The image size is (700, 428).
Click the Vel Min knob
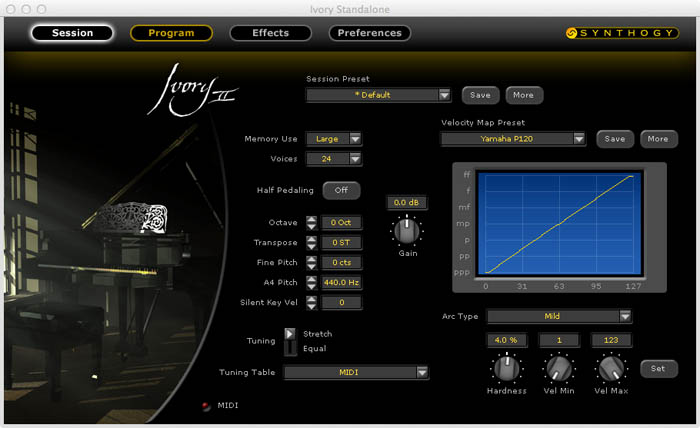pos(559,368)
